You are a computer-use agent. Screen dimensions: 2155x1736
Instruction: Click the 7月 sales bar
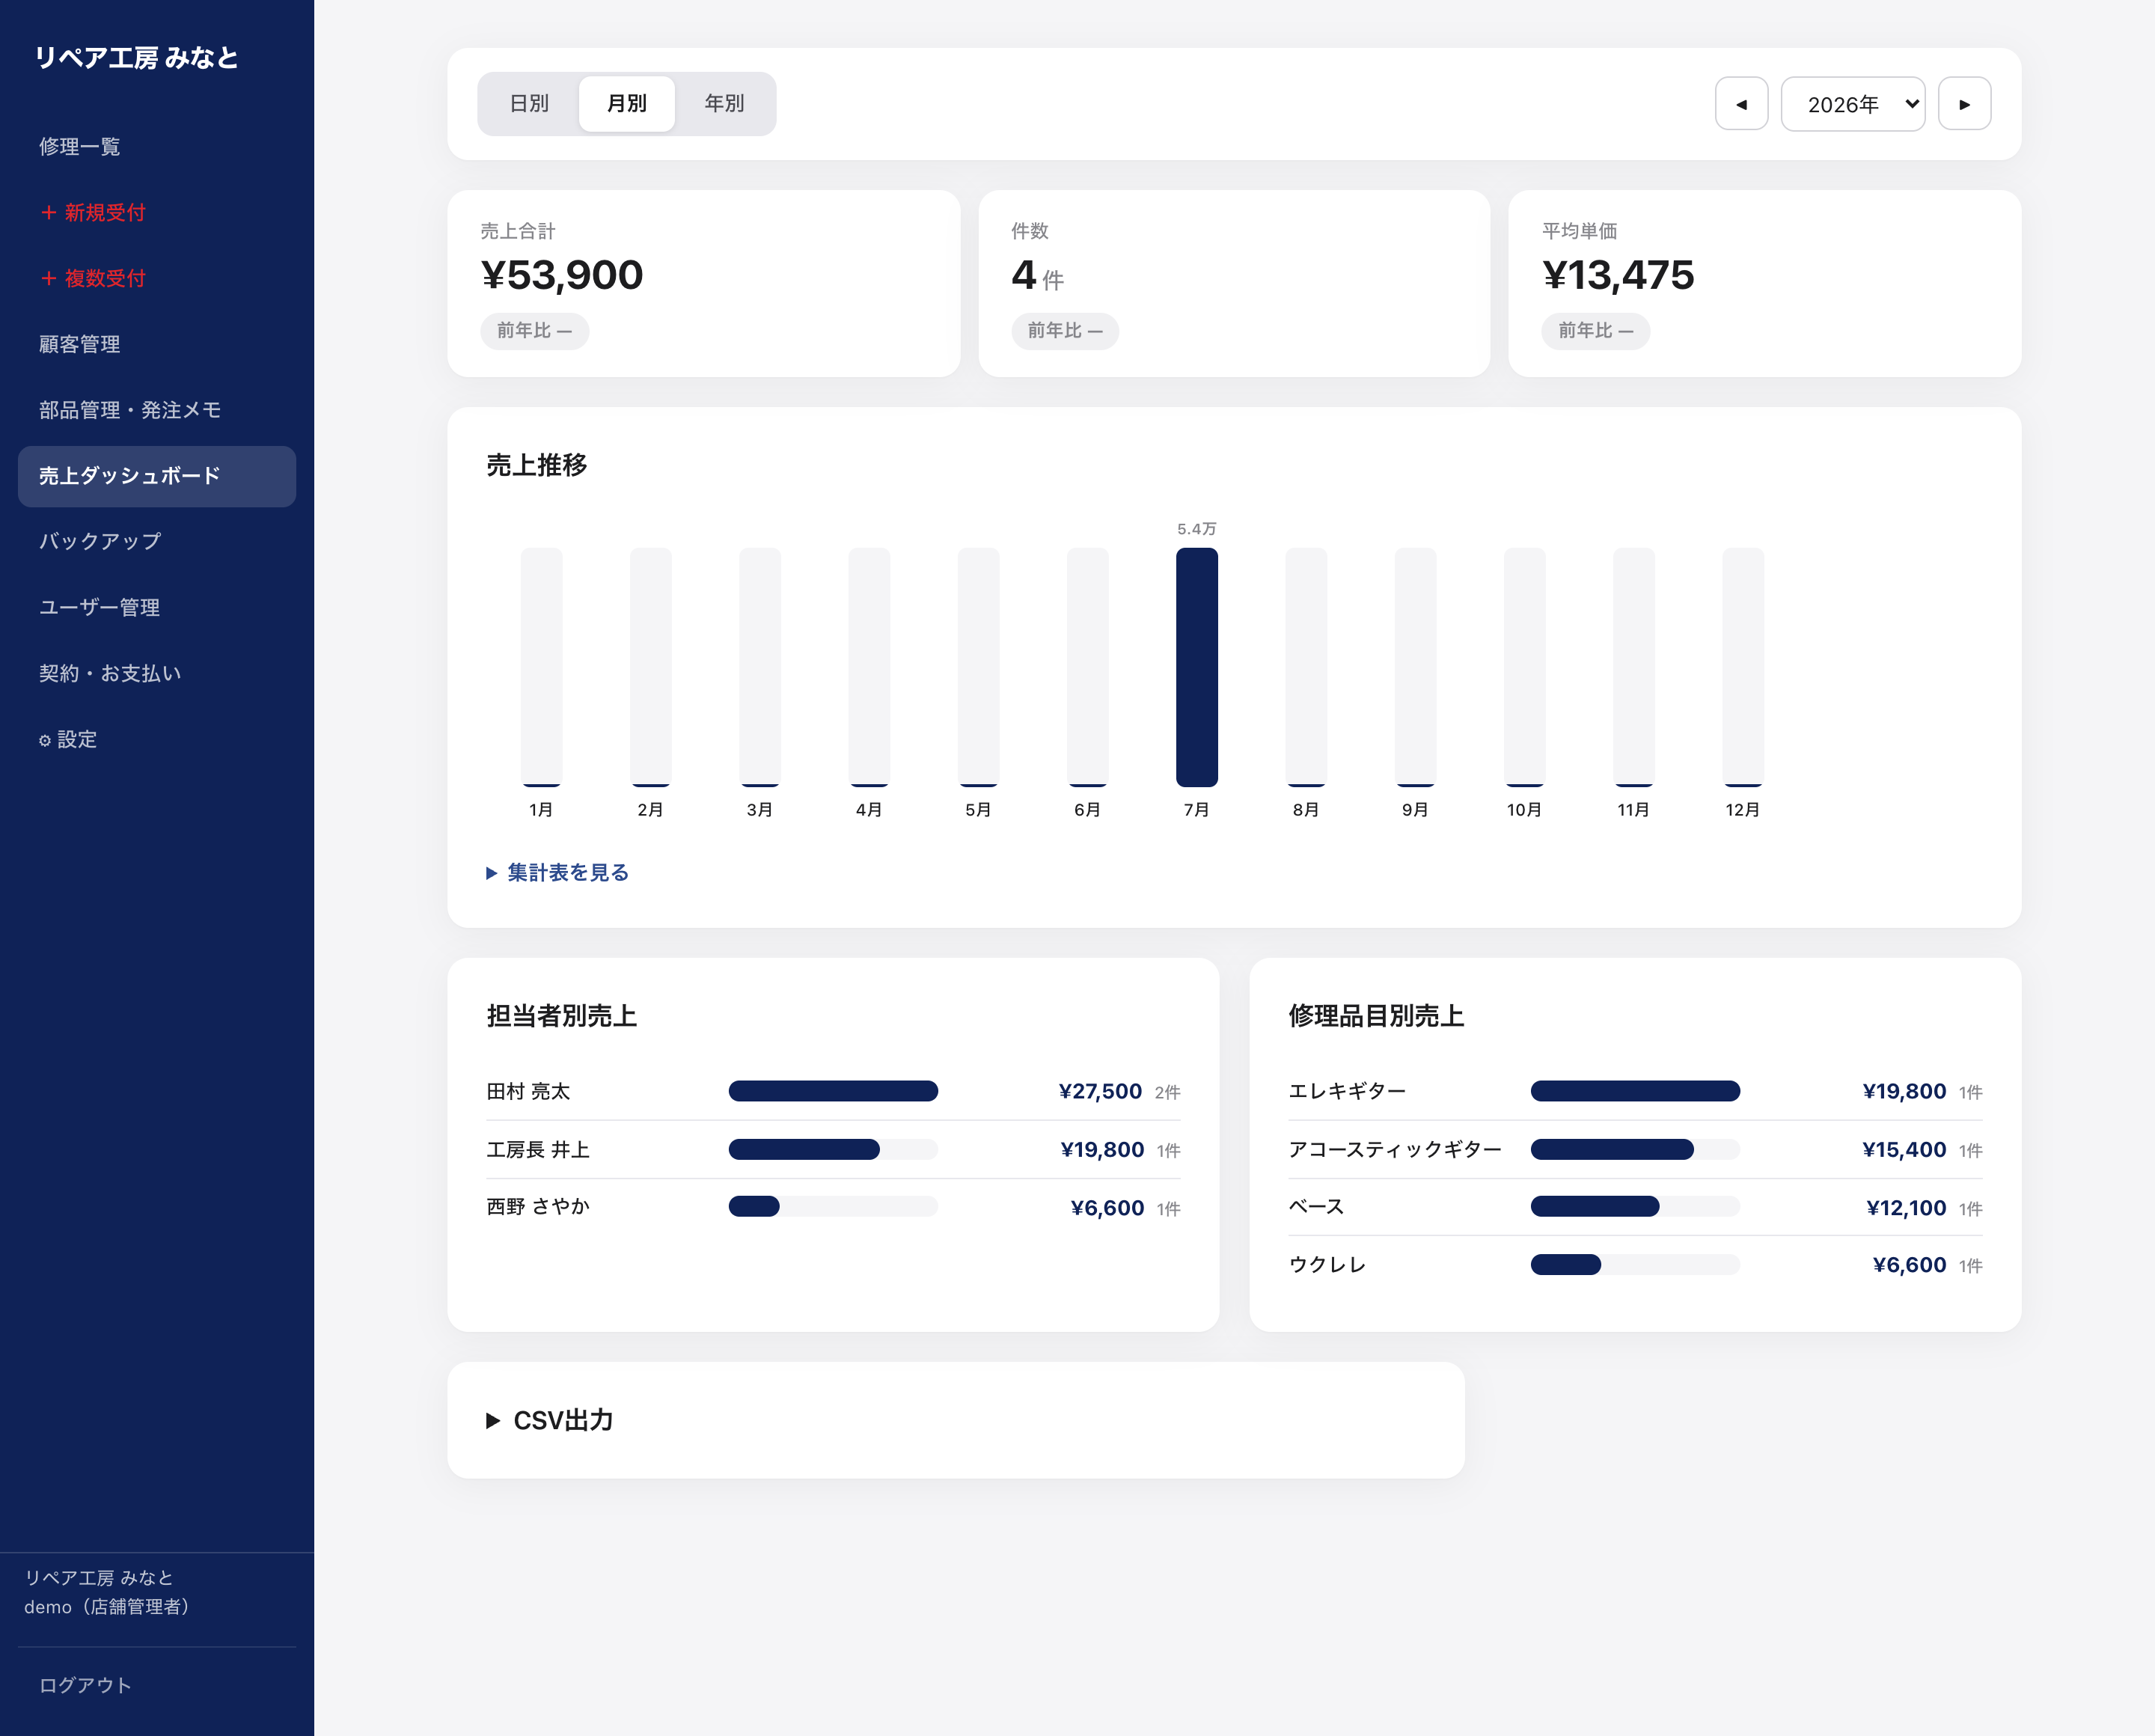1196,667
